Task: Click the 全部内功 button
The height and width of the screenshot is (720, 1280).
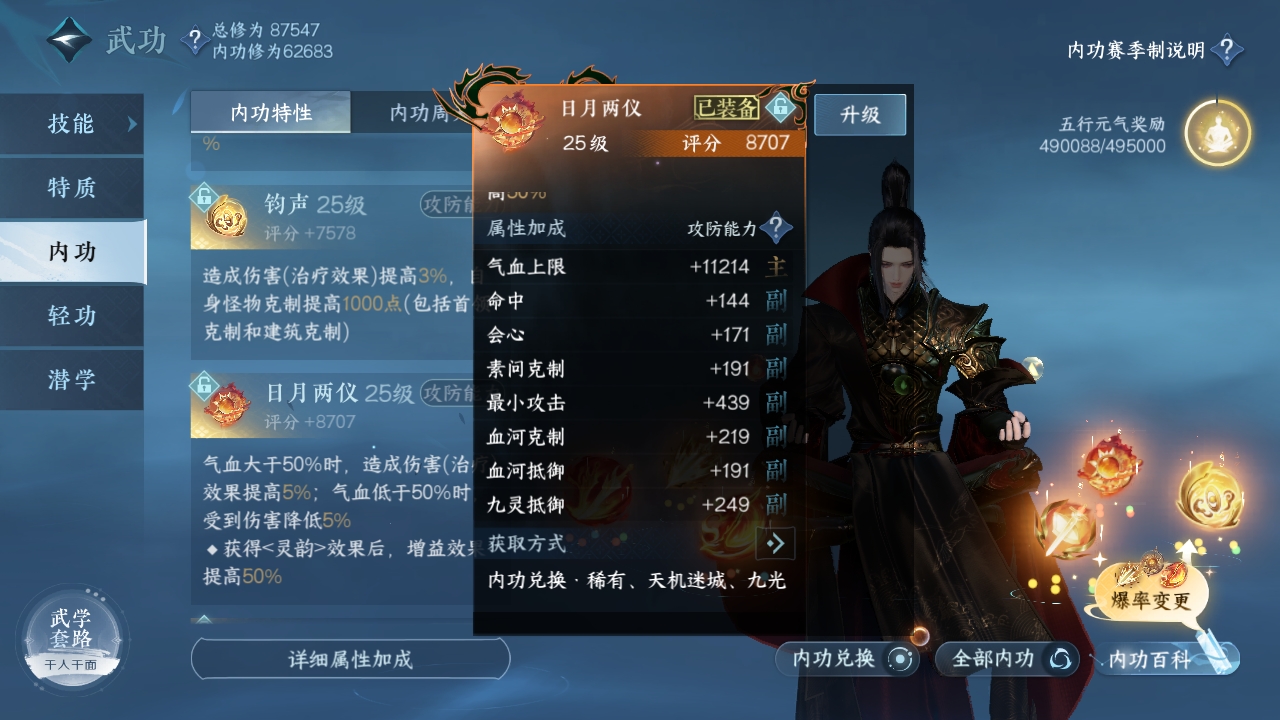Action: point(1007,659)
